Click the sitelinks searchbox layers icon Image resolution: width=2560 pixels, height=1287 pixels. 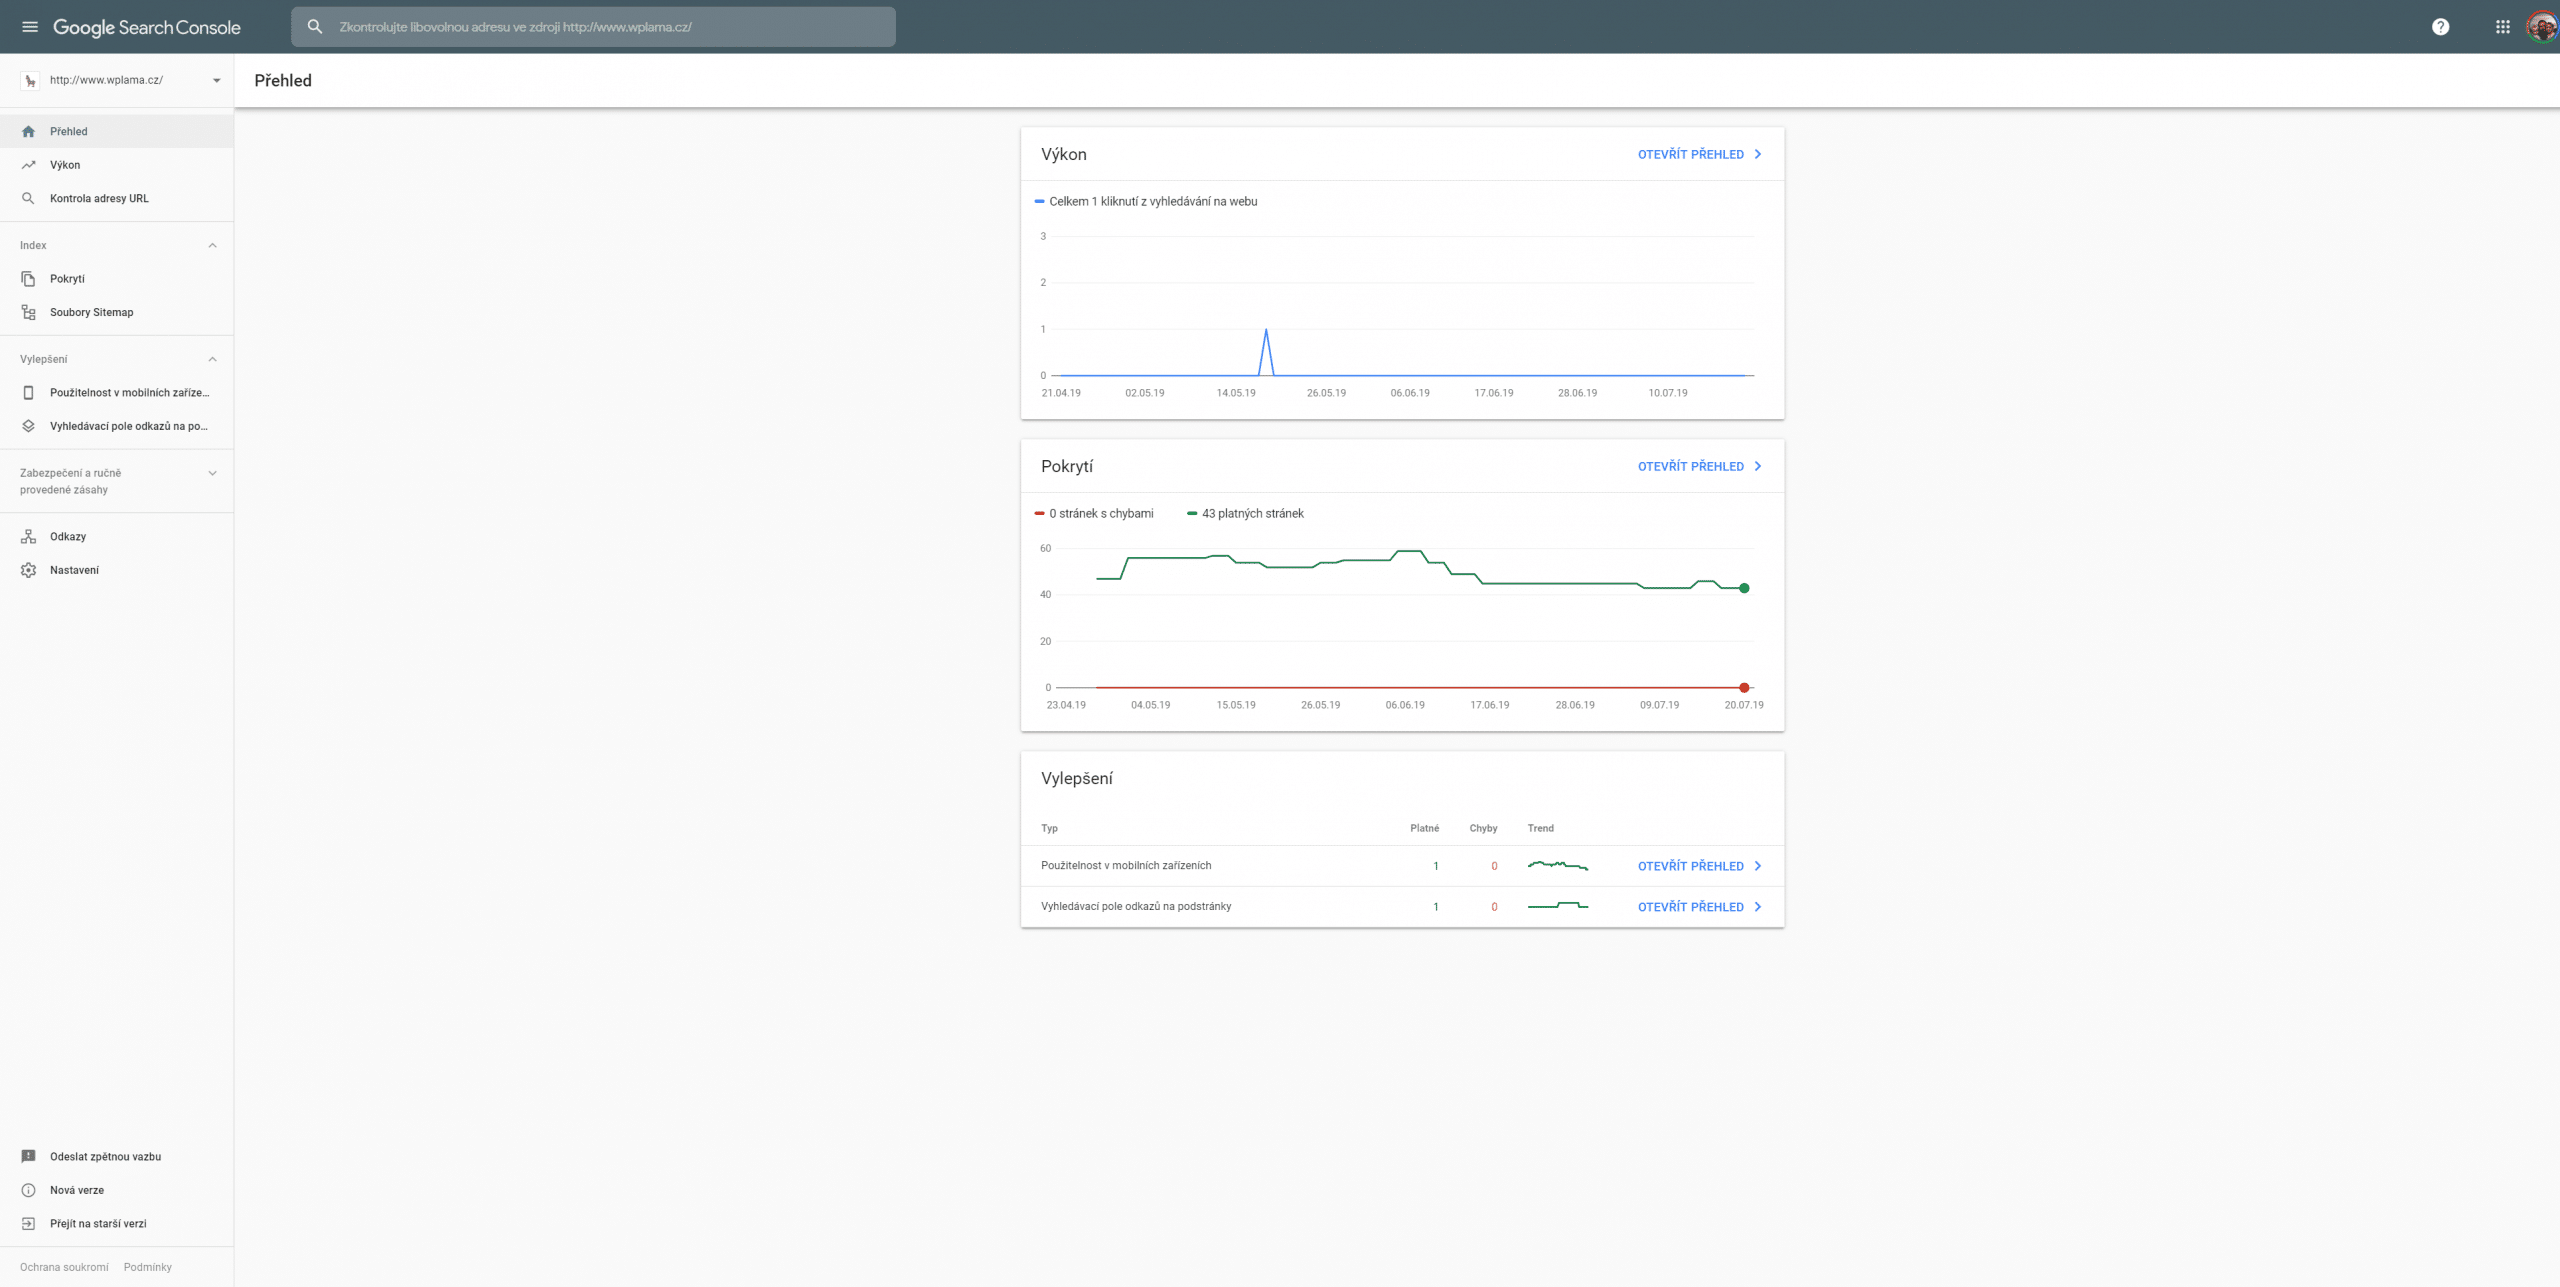click(28, 426)
